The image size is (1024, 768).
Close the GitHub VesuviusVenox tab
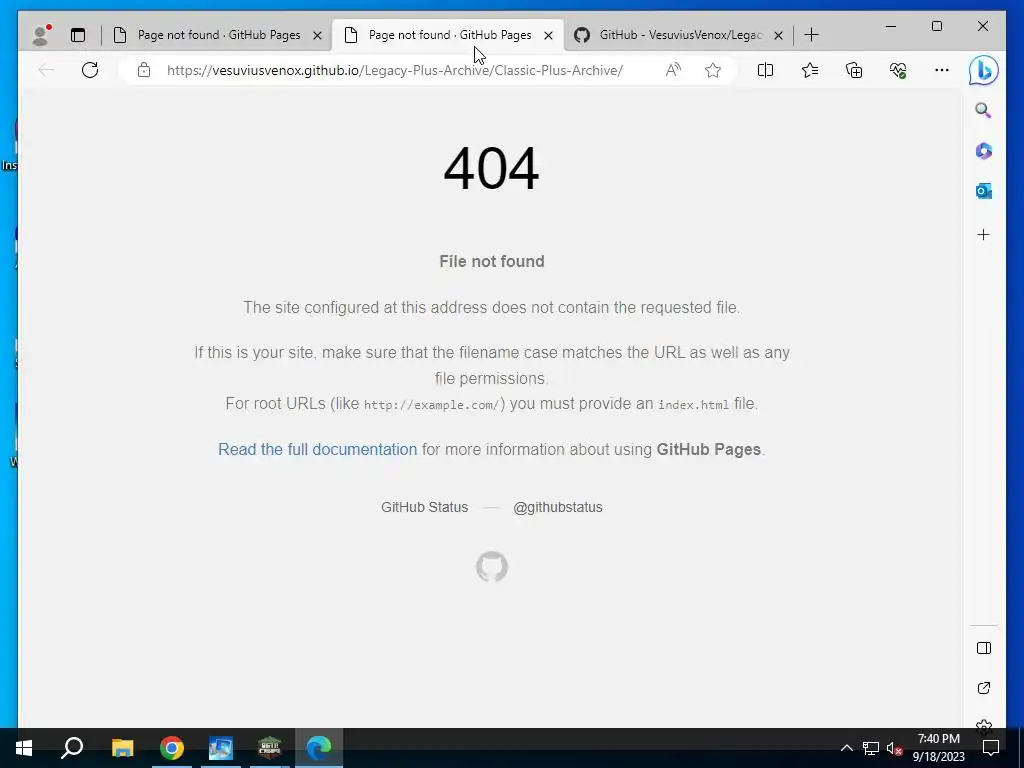[x=778, y=35]
